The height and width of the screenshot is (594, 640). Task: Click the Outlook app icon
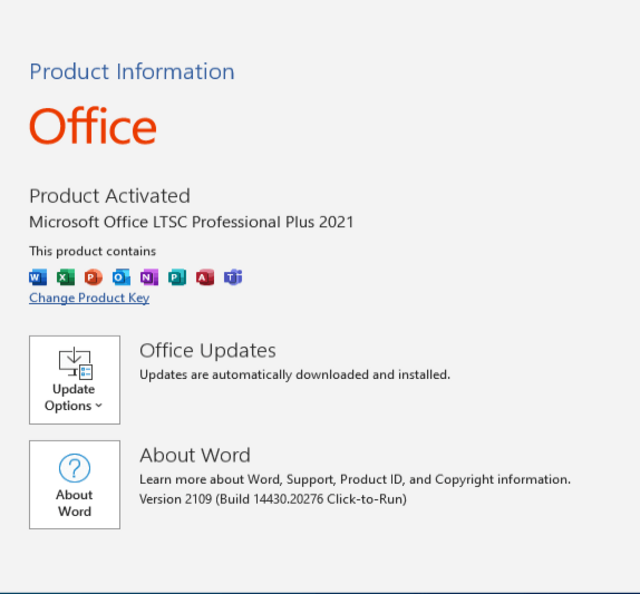(121, 277)
